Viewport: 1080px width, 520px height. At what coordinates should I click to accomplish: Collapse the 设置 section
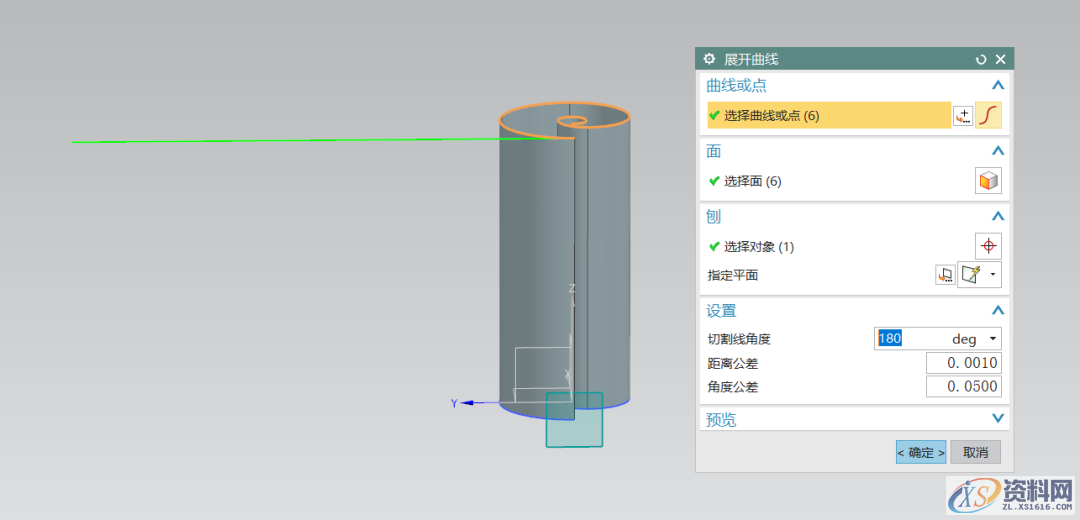tap(997, 310)
